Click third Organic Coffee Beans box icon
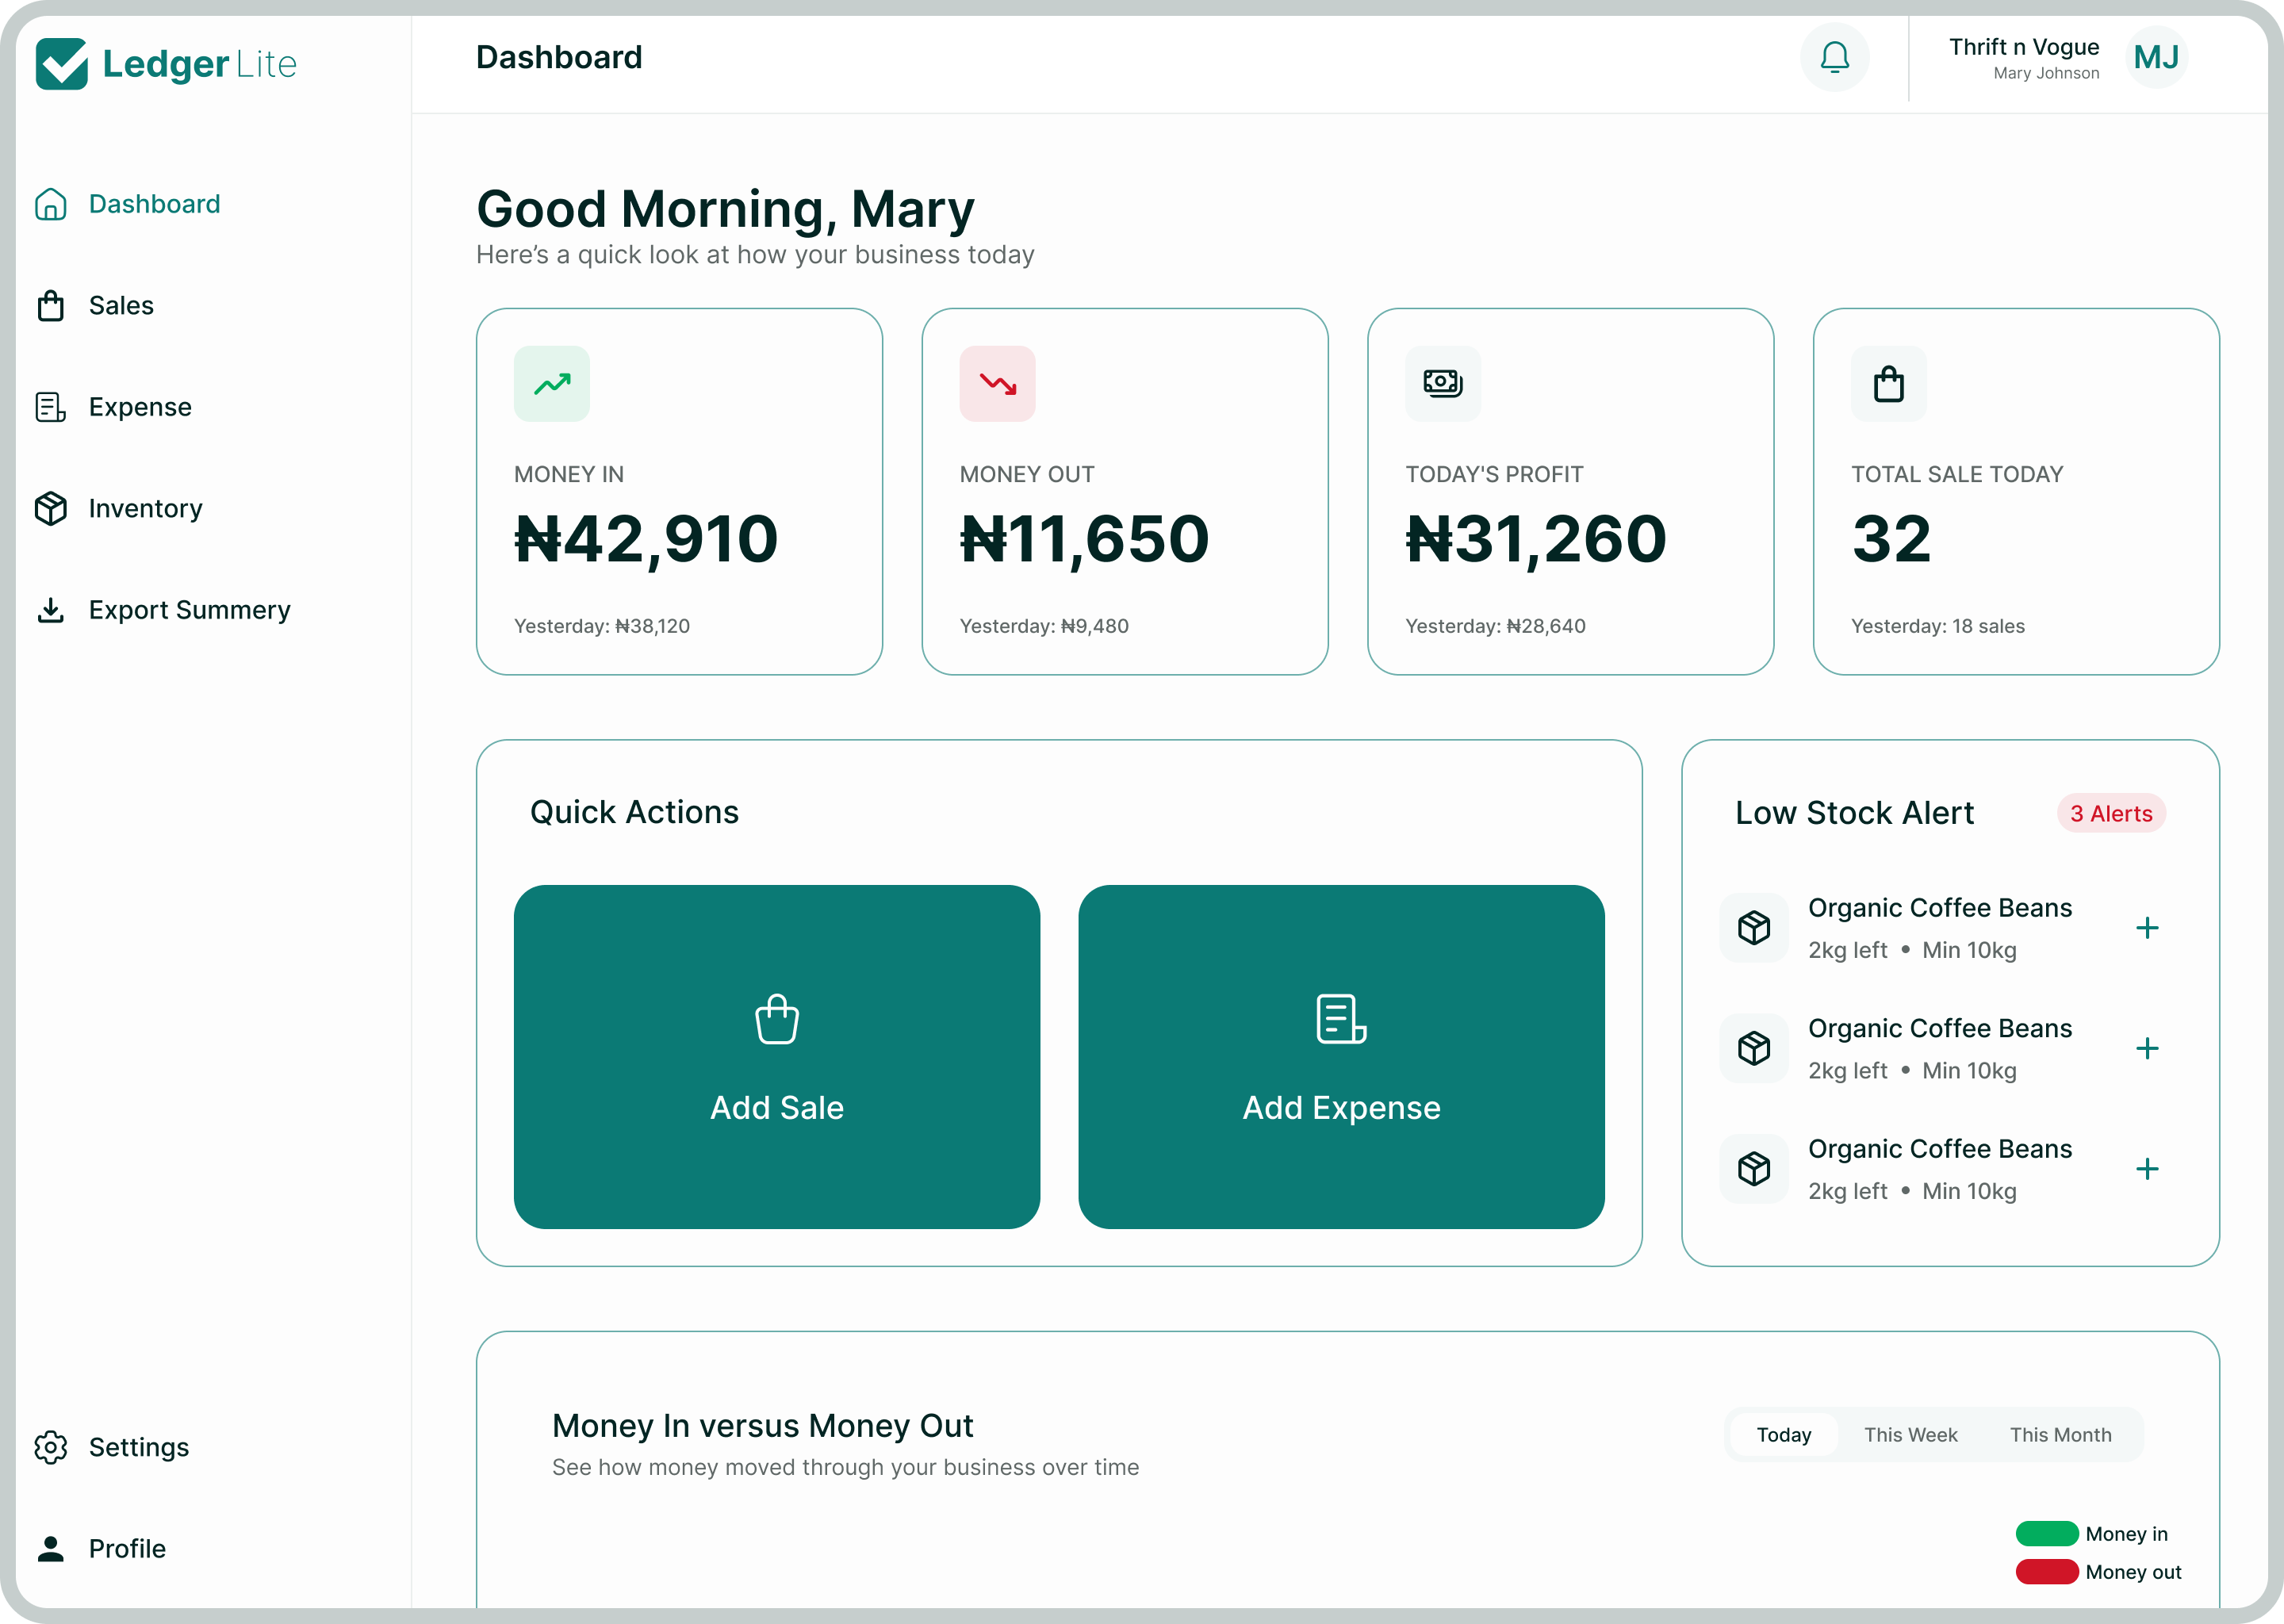 click(x=1754, y=1168)
